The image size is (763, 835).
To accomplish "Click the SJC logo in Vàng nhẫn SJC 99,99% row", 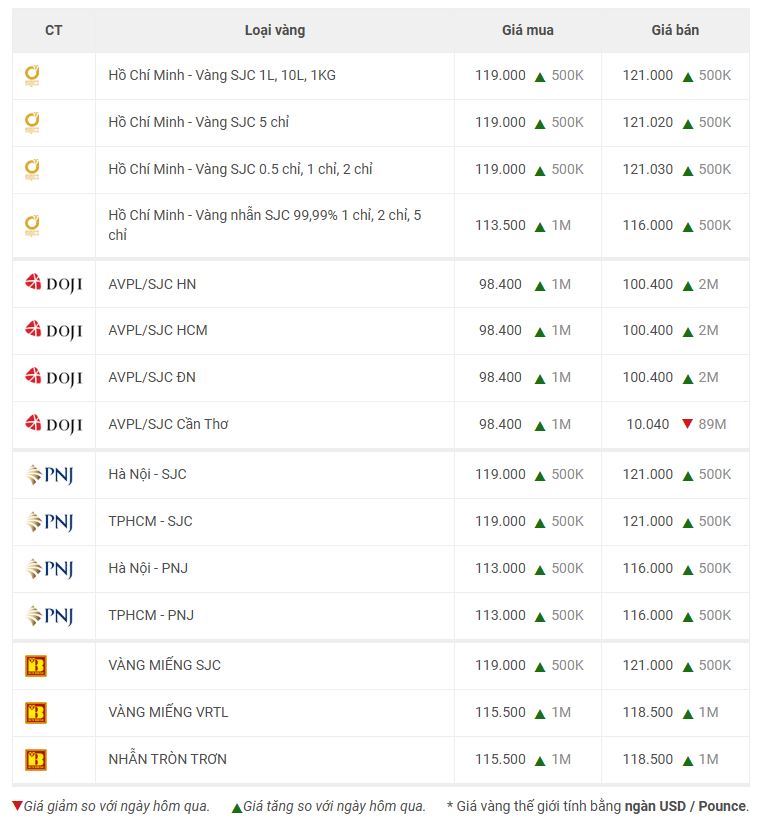I will (x=32, y=226).
